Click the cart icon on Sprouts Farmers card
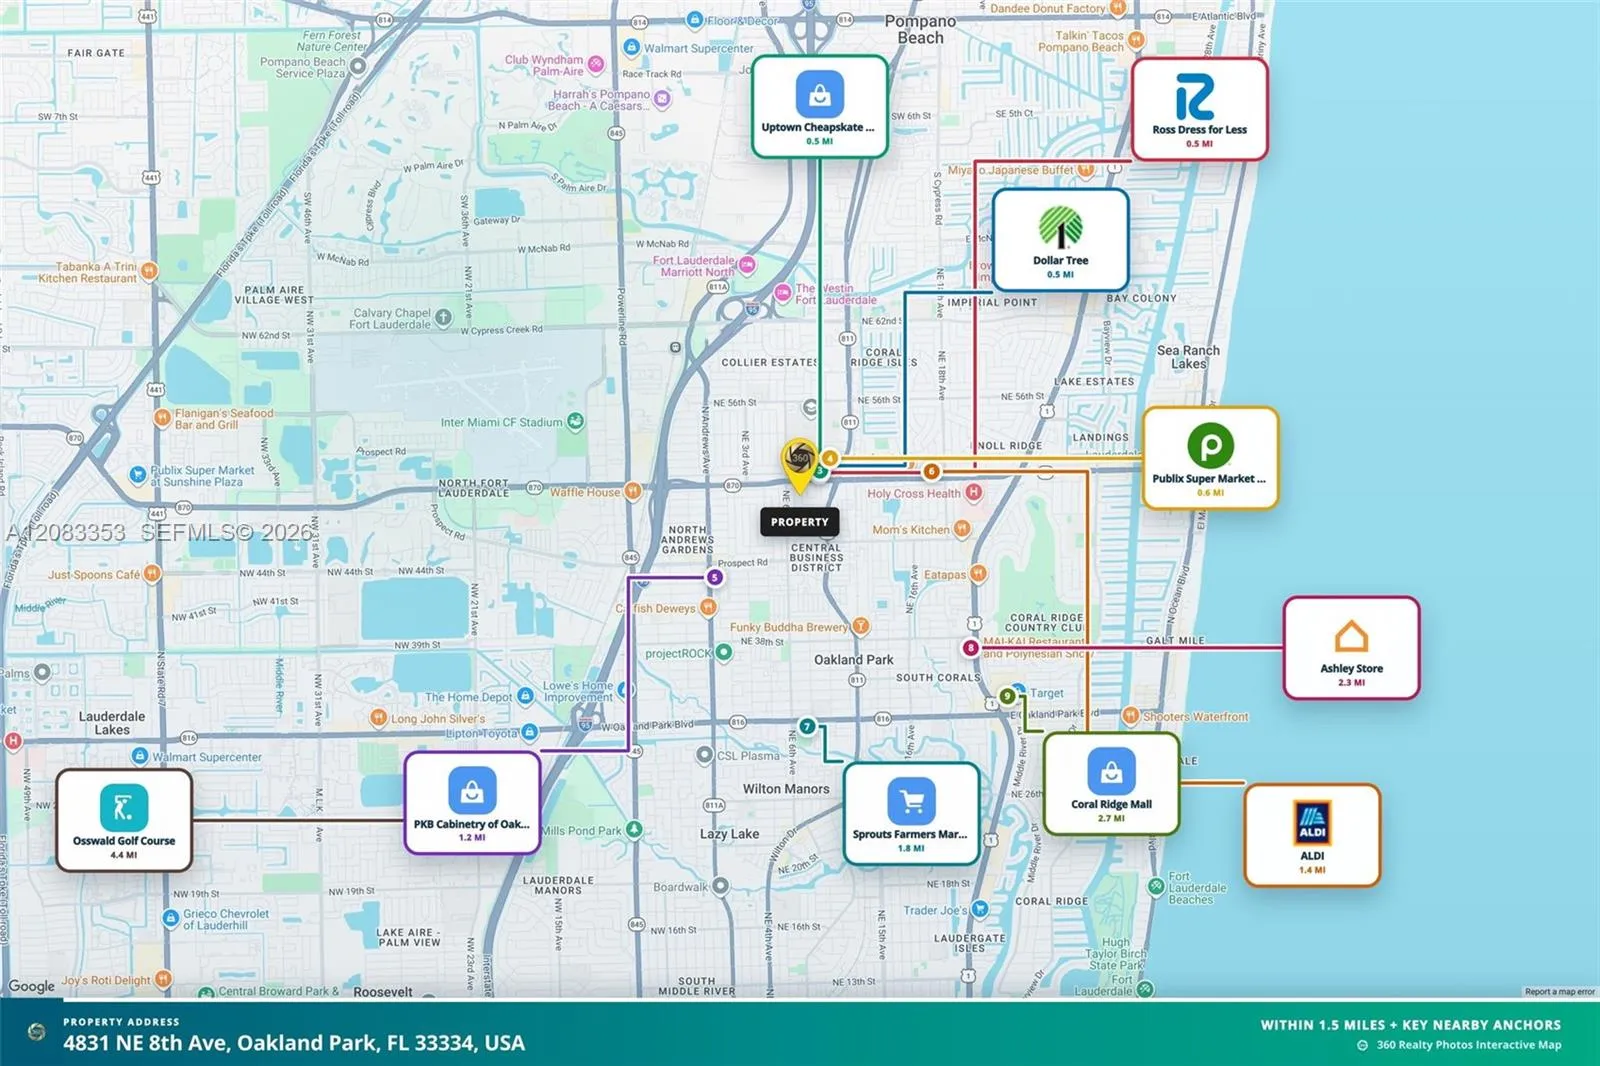Image resolution: width=1600 pixels, height=1066 pixels. pos(911,801)
